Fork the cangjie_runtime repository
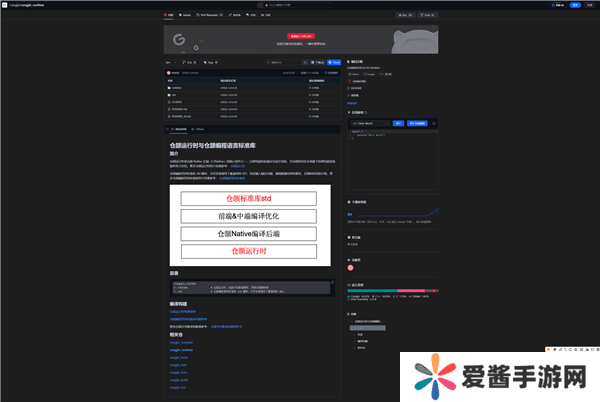This screenshot has width=600, height=402. (x=429, y=16)
